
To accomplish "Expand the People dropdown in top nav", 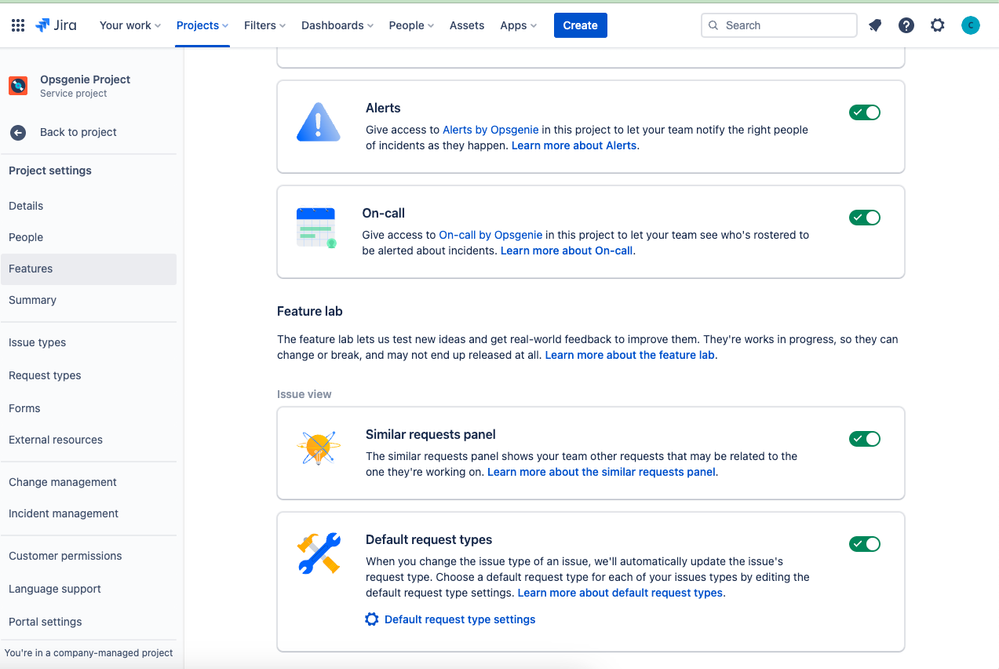I will click(x=411, y=25).
